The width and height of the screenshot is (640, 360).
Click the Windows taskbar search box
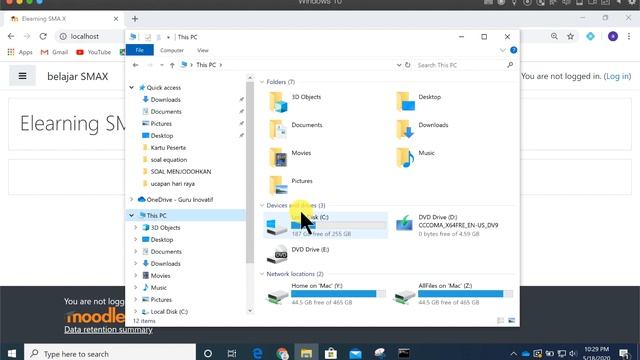click(110, 353)
